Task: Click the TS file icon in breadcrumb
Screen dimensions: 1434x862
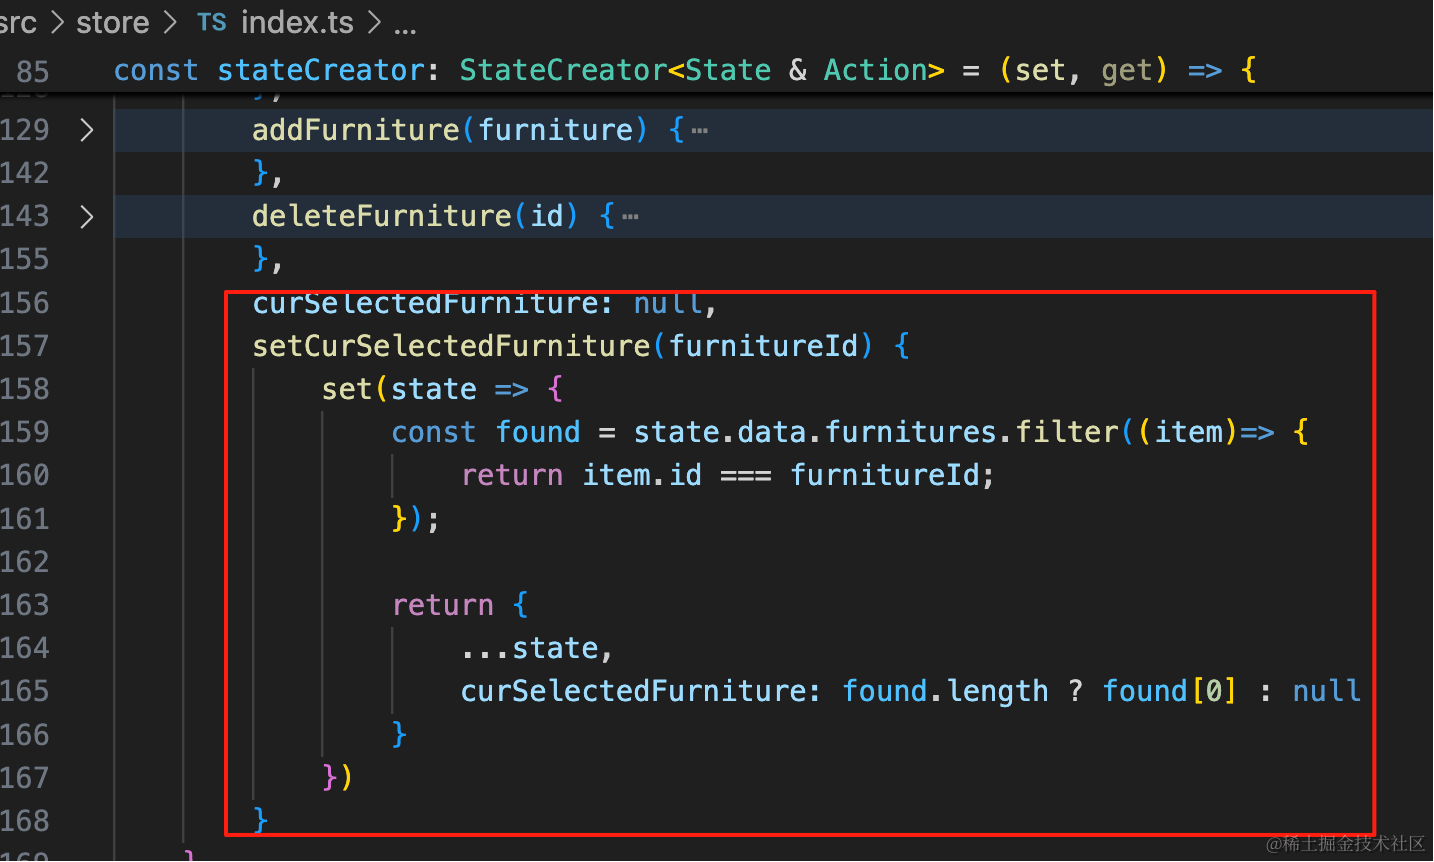Action: (x=212, y=22)
